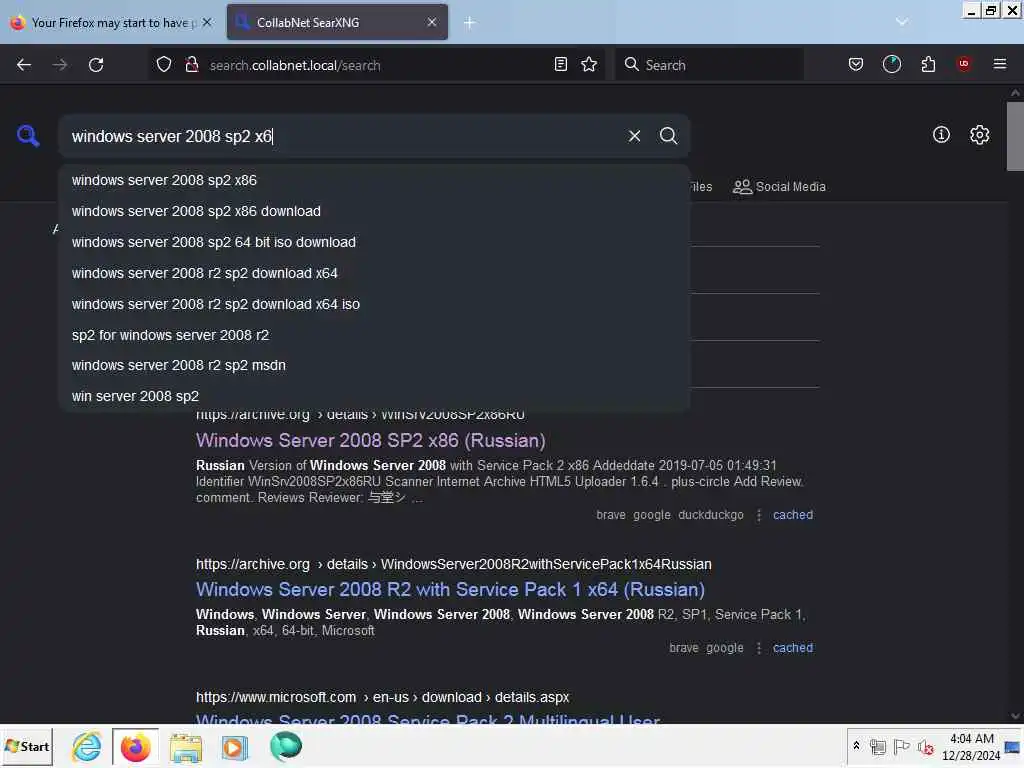Open Windows Media Player from taskbar
This screenshot has width=1024, height=768.
click(234, 747)
